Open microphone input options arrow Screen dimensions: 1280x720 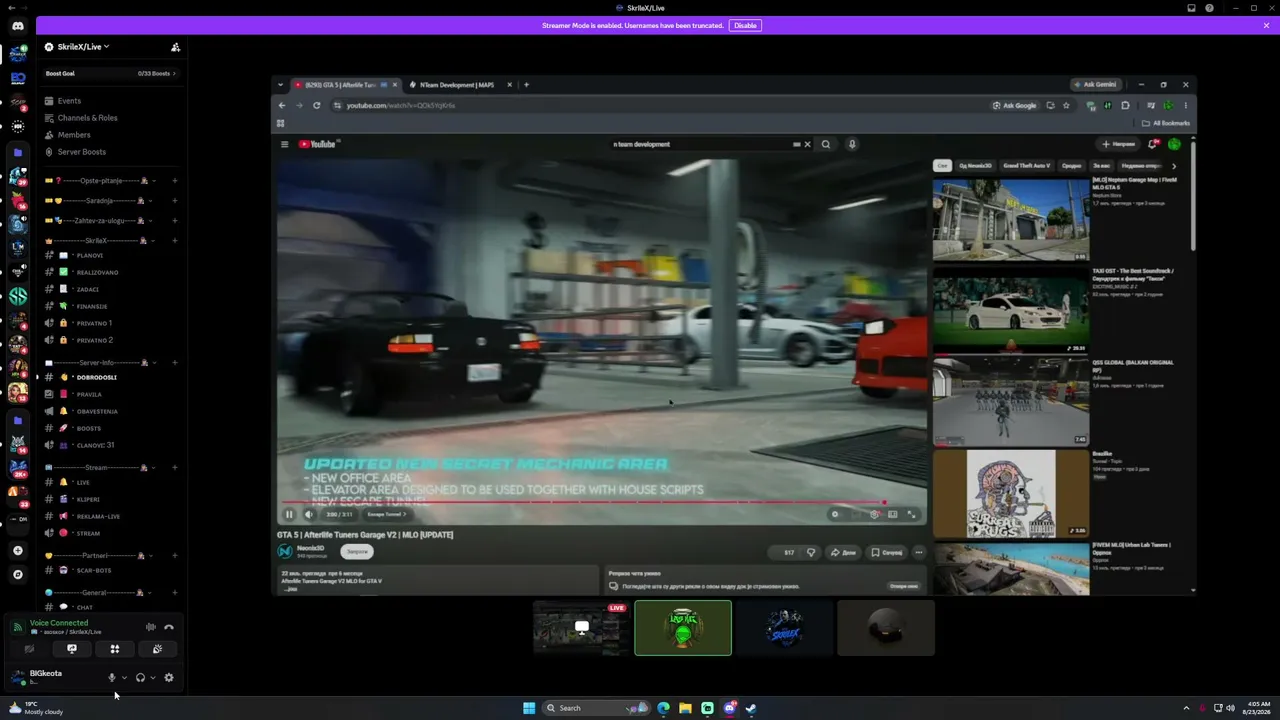tap(124, 677)
